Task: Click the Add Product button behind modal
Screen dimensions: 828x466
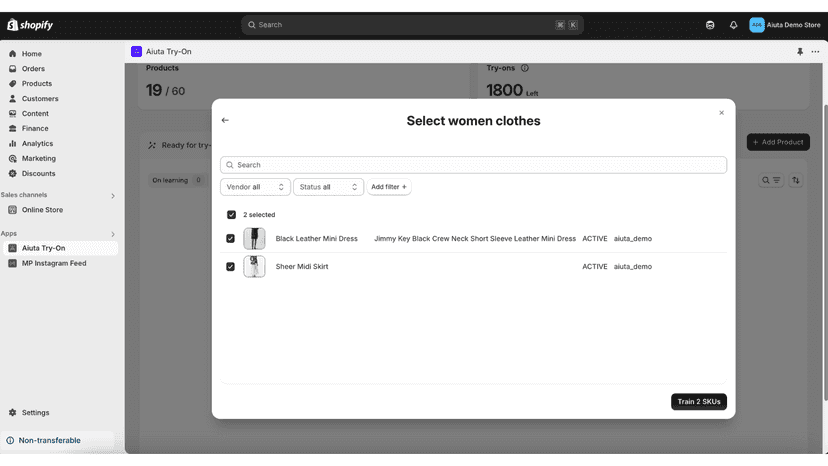Action: tap(778, 142)
